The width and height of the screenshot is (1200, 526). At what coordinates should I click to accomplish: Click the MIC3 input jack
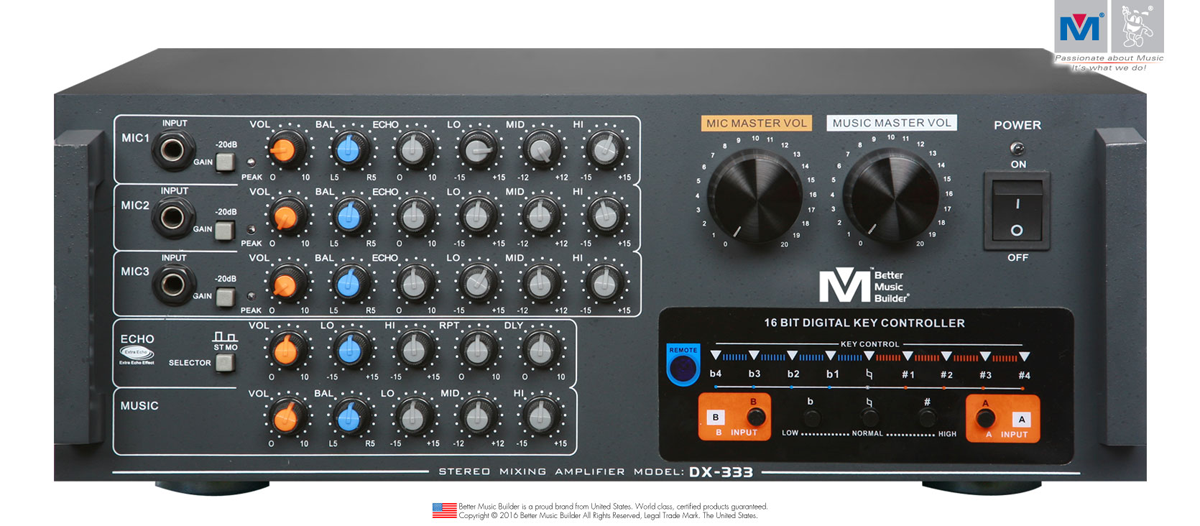coord(174,284)
